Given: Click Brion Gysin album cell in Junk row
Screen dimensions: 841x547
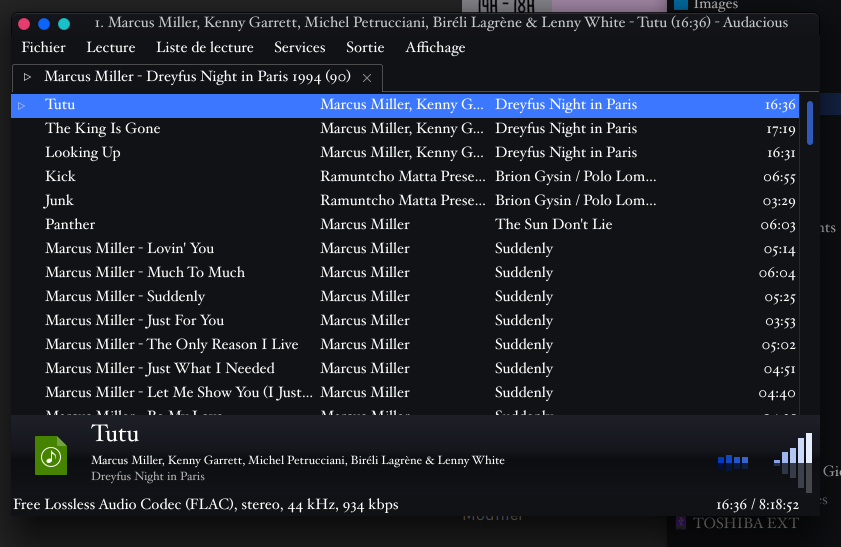Looking at the screenshot, I should tap(576, 201).
